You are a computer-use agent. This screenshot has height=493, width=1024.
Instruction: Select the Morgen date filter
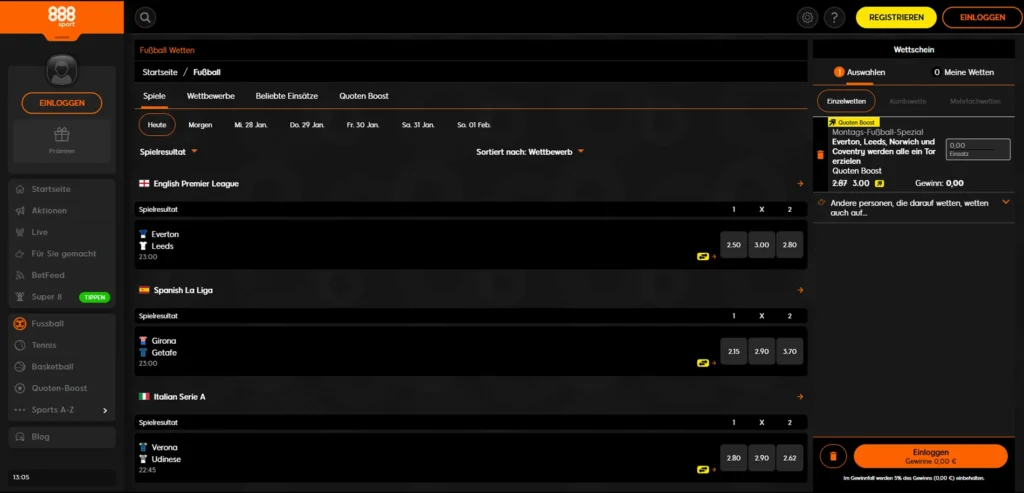[200, 125]
